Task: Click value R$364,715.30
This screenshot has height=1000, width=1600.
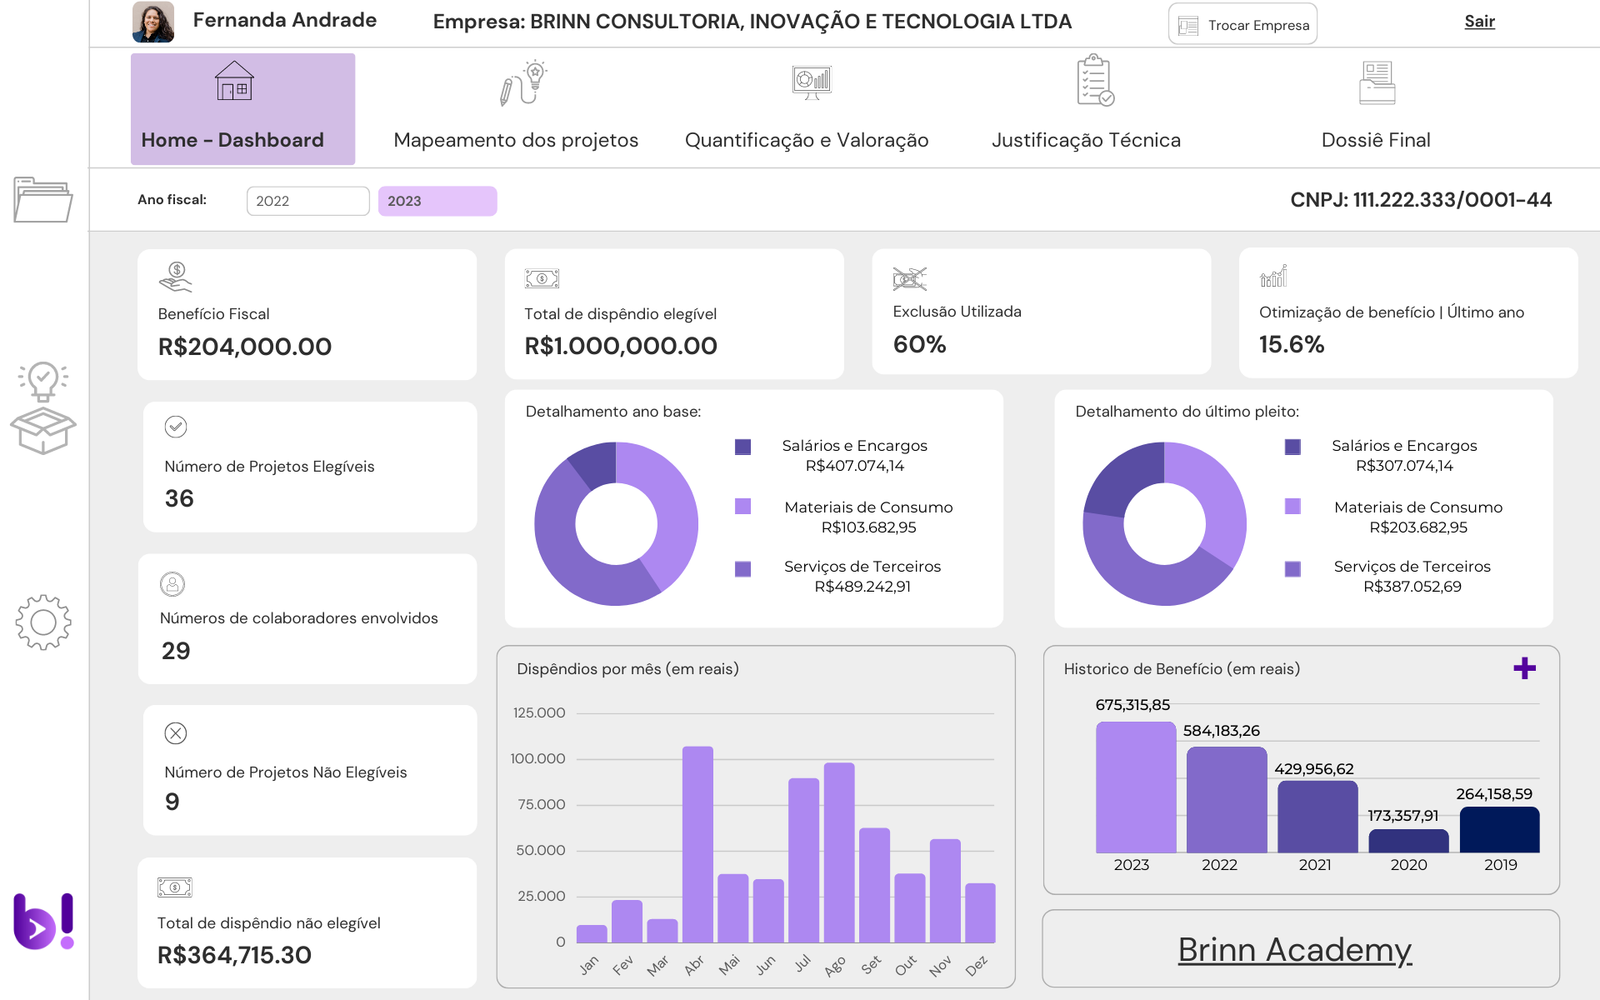Action: 234,955
